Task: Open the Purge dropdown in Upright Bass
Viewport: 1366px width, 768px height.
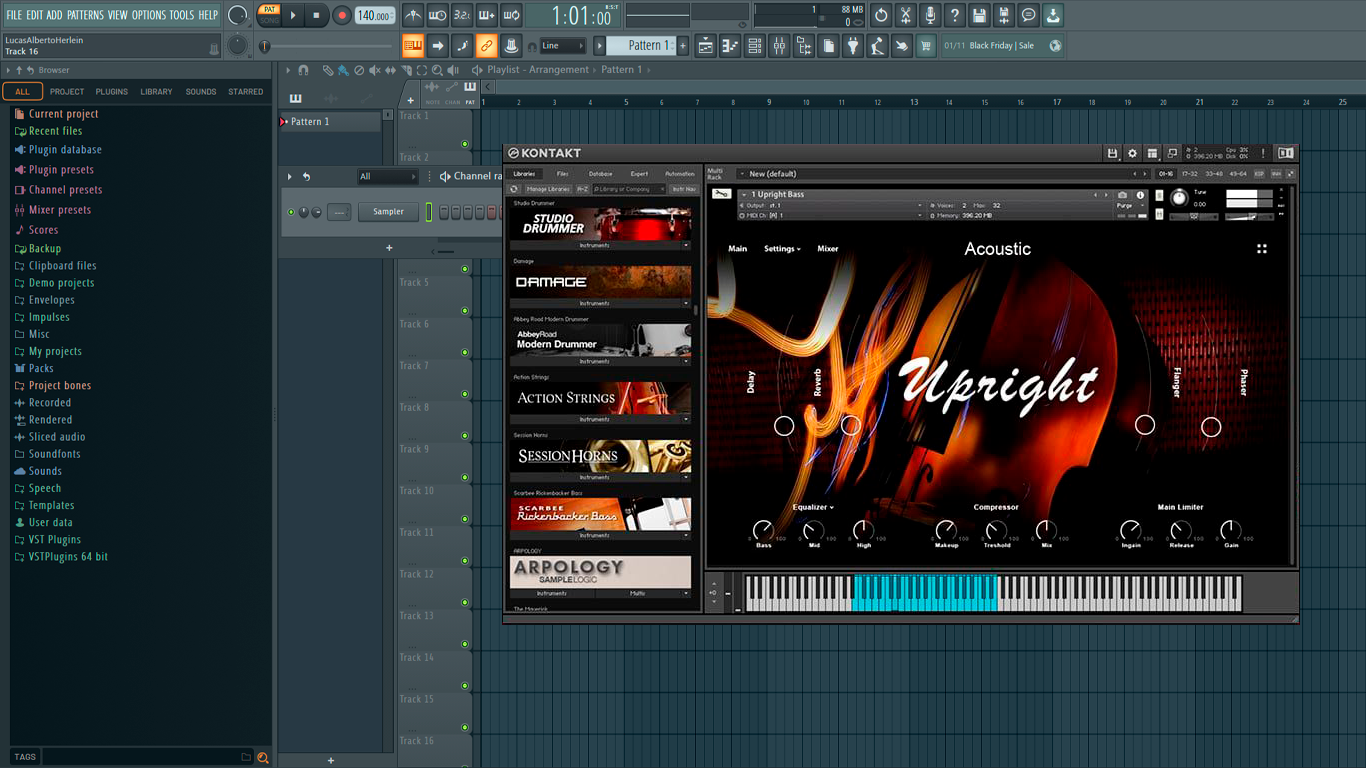Action: point(1130,205)
